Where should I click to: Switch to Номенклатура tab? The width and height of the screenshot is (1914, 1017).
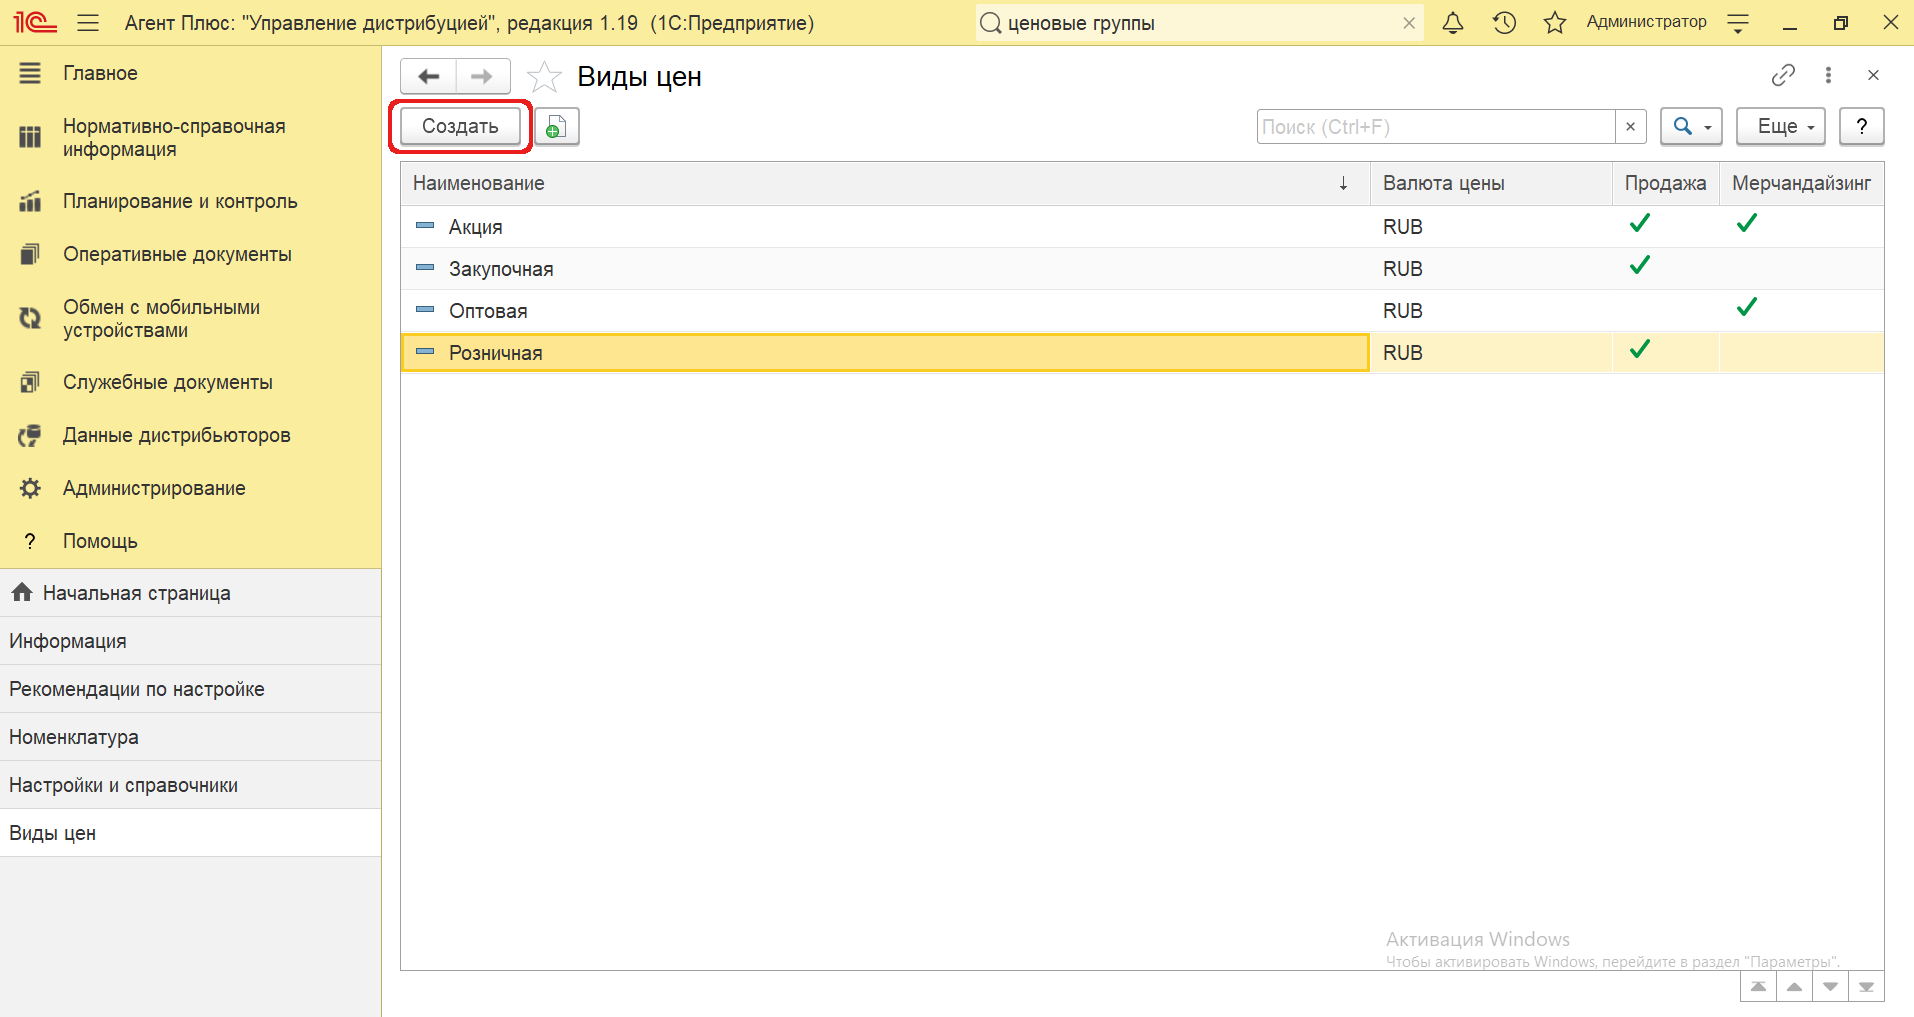tap(74, 737)
